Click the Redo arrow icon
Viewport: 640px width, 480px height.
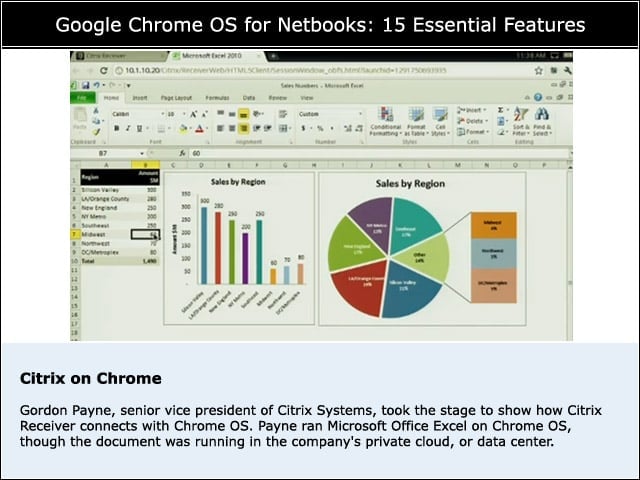pos(114,85)
